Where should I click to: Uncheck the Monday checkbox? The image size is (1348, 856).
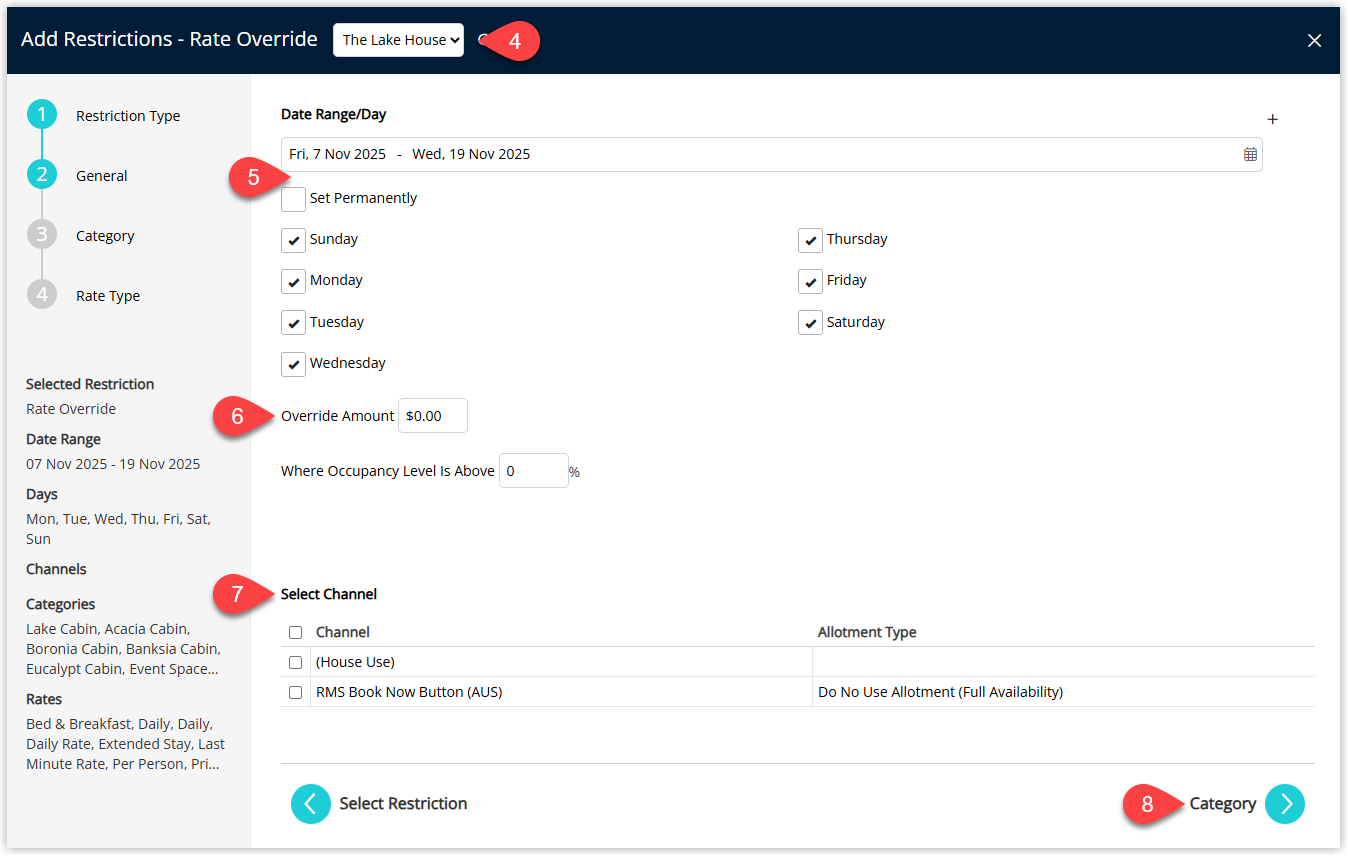(x=293, y=281)
